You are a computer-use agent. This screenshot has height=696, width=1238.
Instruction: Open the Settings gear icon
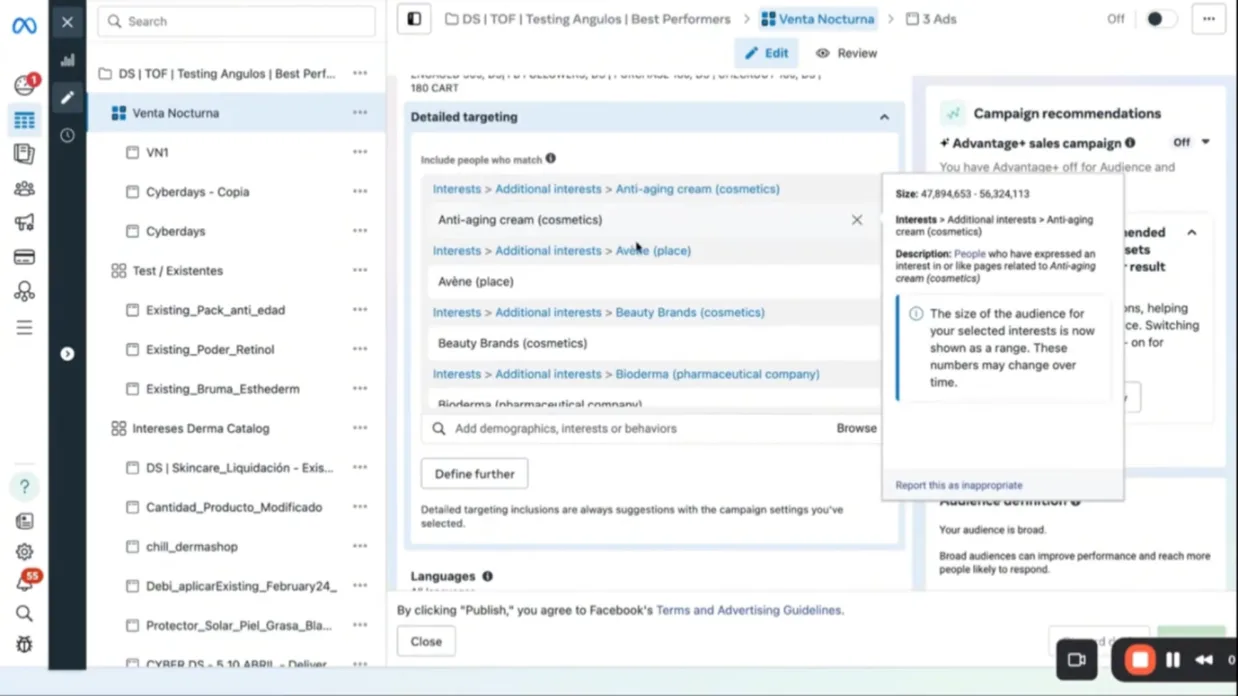coord(24,551)
